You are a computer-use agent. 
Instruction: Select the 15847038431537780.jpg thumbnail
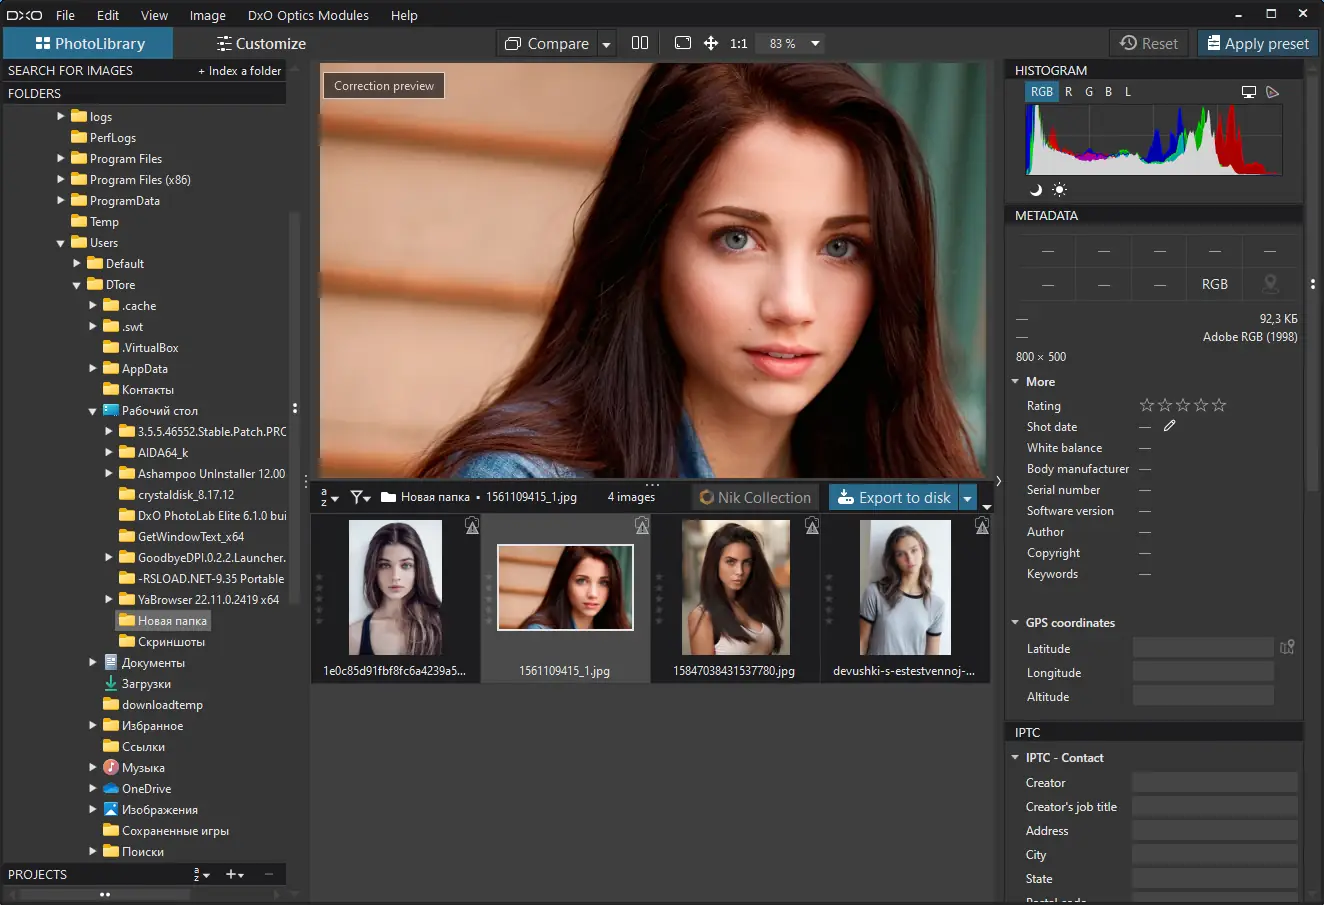click(735, 588)
